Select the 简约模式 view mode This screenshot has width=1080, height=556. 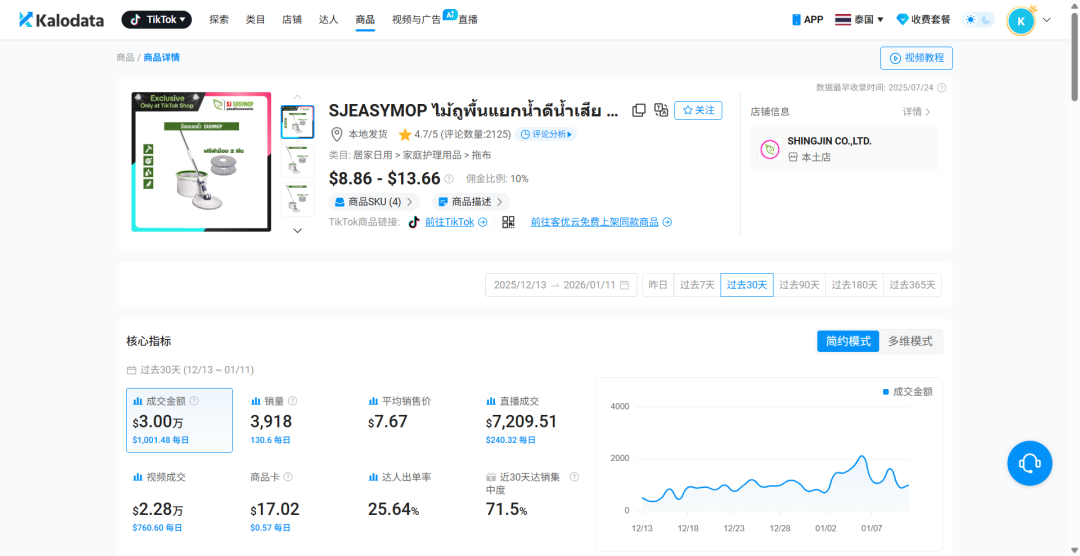tap(848, 341)
